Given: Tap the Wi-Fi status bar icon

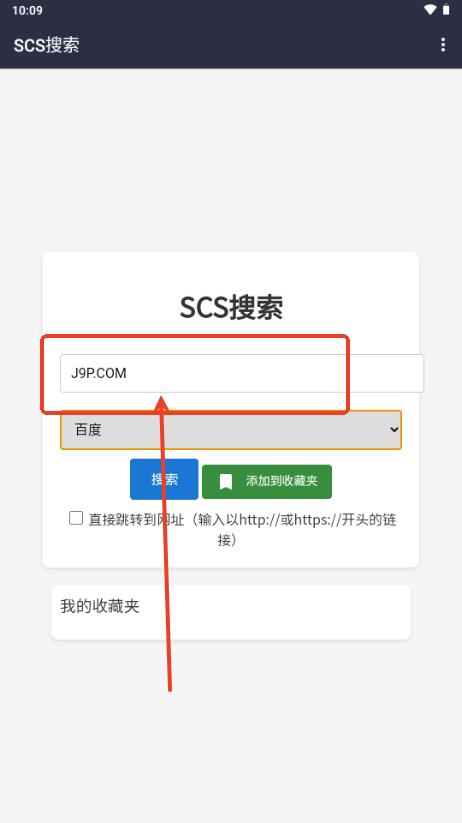Looking at the screenshot, I should point(430,10).
